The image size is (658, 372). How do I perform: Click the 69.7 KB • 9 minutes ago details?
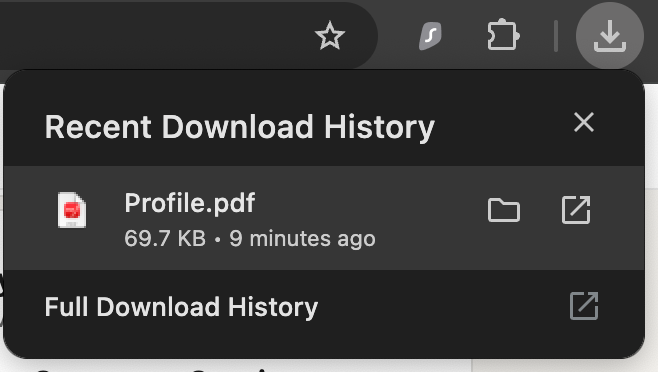pyautogui.click(x=250, y=238)
